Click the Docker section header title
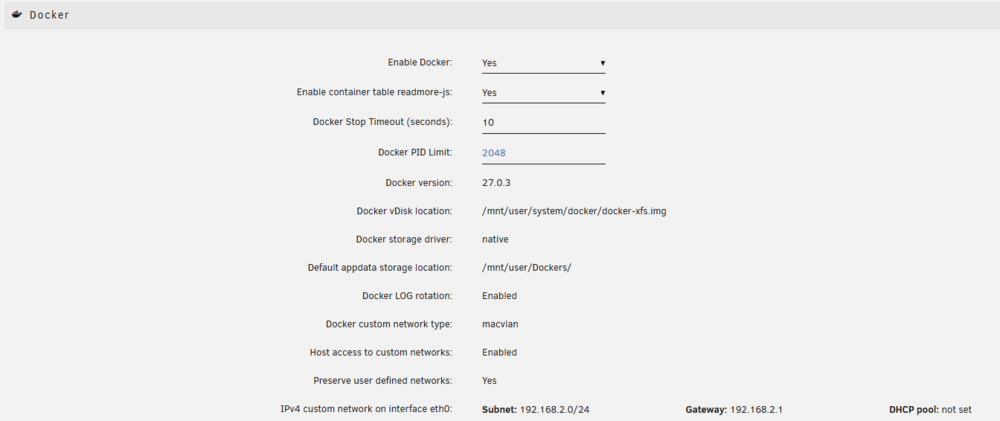Image resolution: width=1000 pixels, height=421 pixels. click(x=49, y=15)
